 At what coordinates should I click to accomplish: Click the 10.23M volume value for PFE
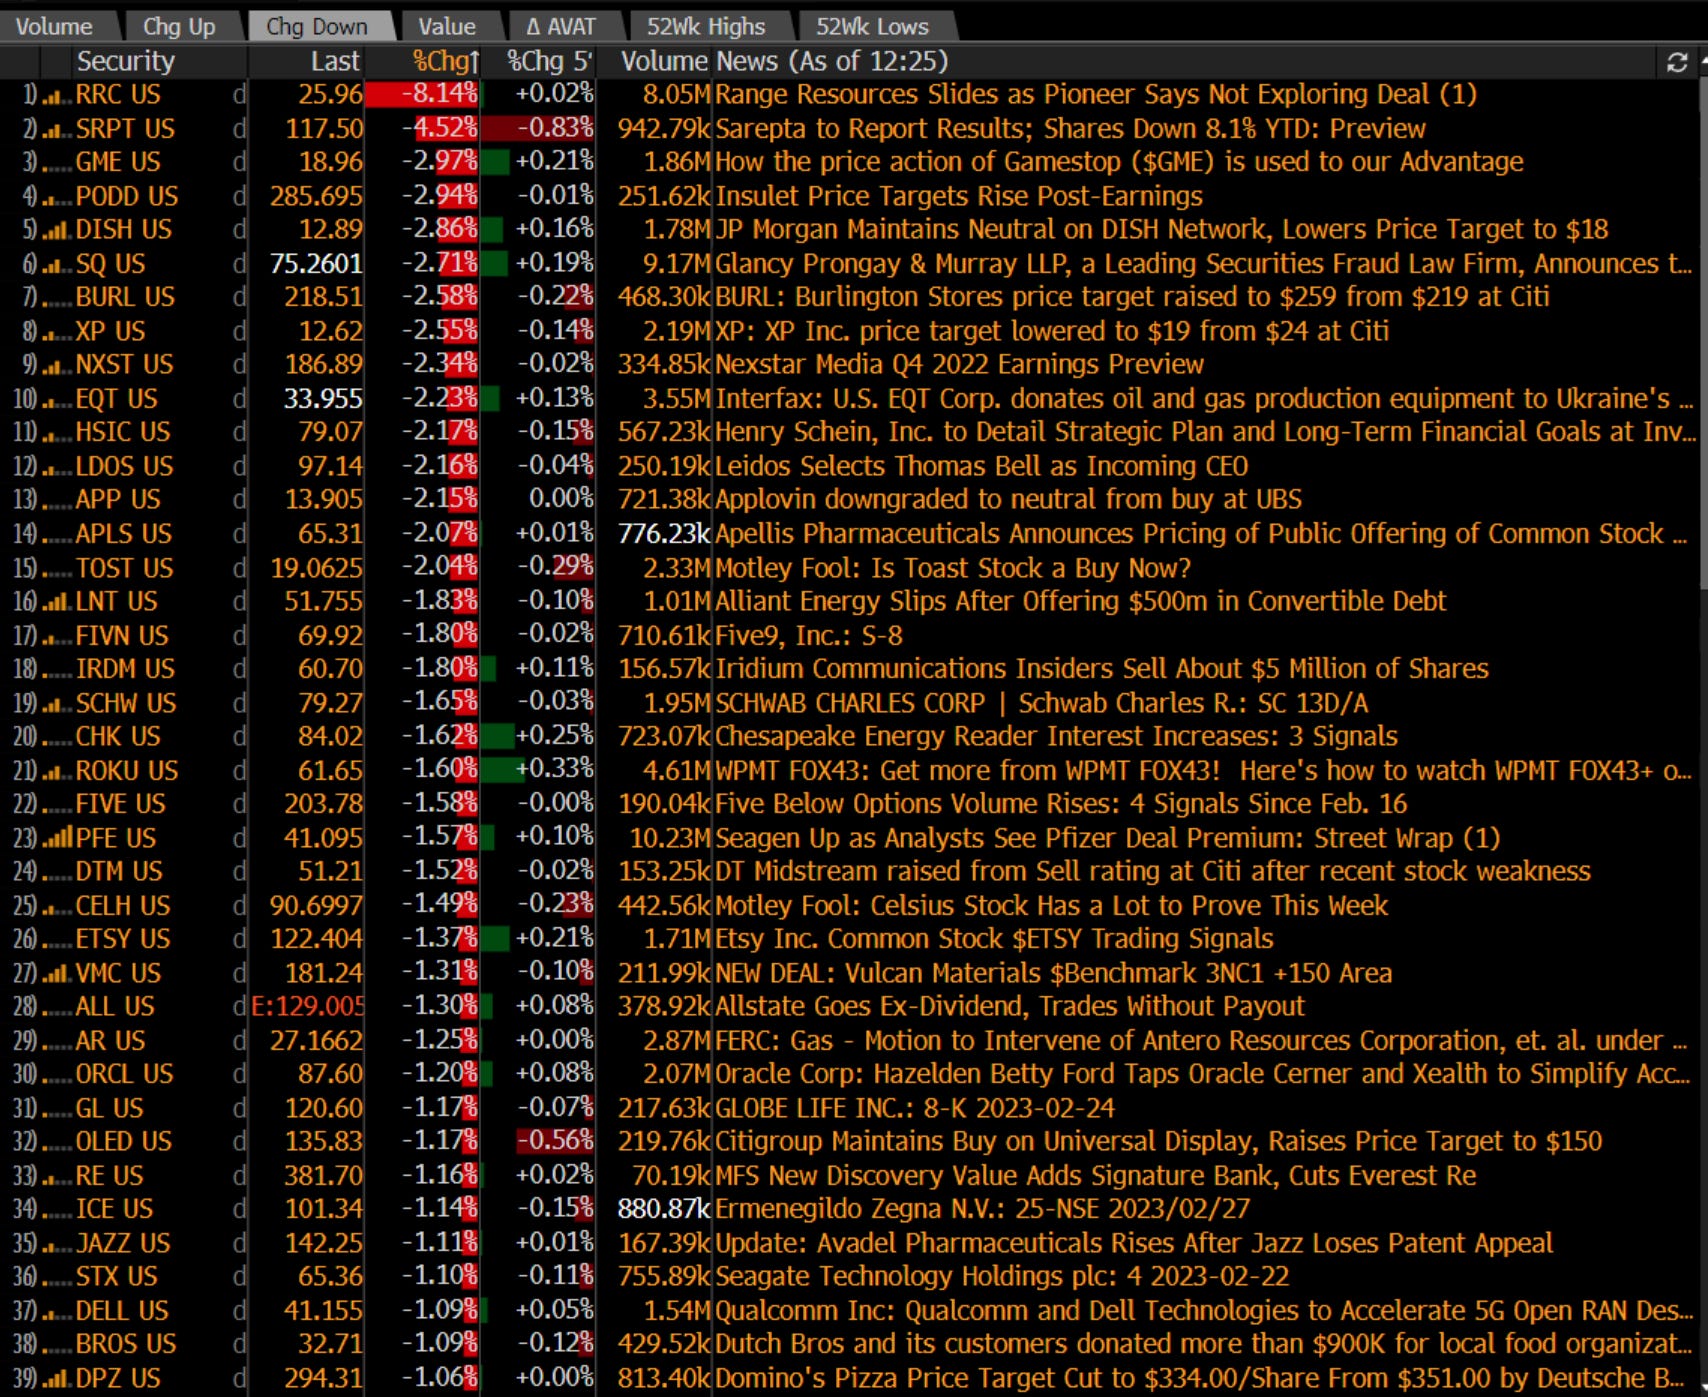click(x=669, y=838)
